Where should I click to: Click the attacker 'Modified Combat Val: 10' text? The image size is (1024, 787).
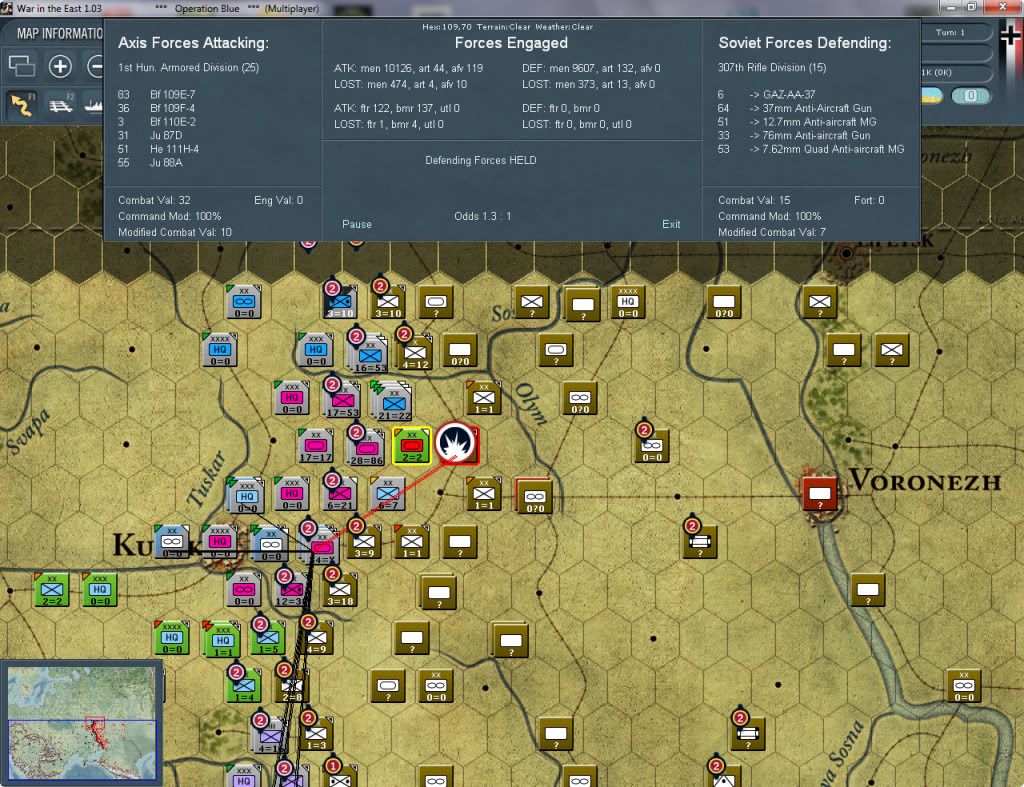point(174,232)
